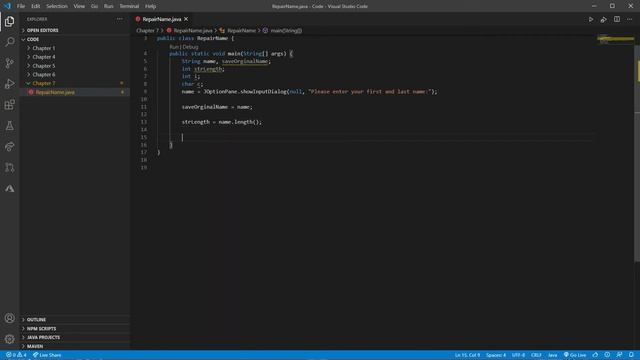Open the Azure activity bar view

(x=9, y=188)
